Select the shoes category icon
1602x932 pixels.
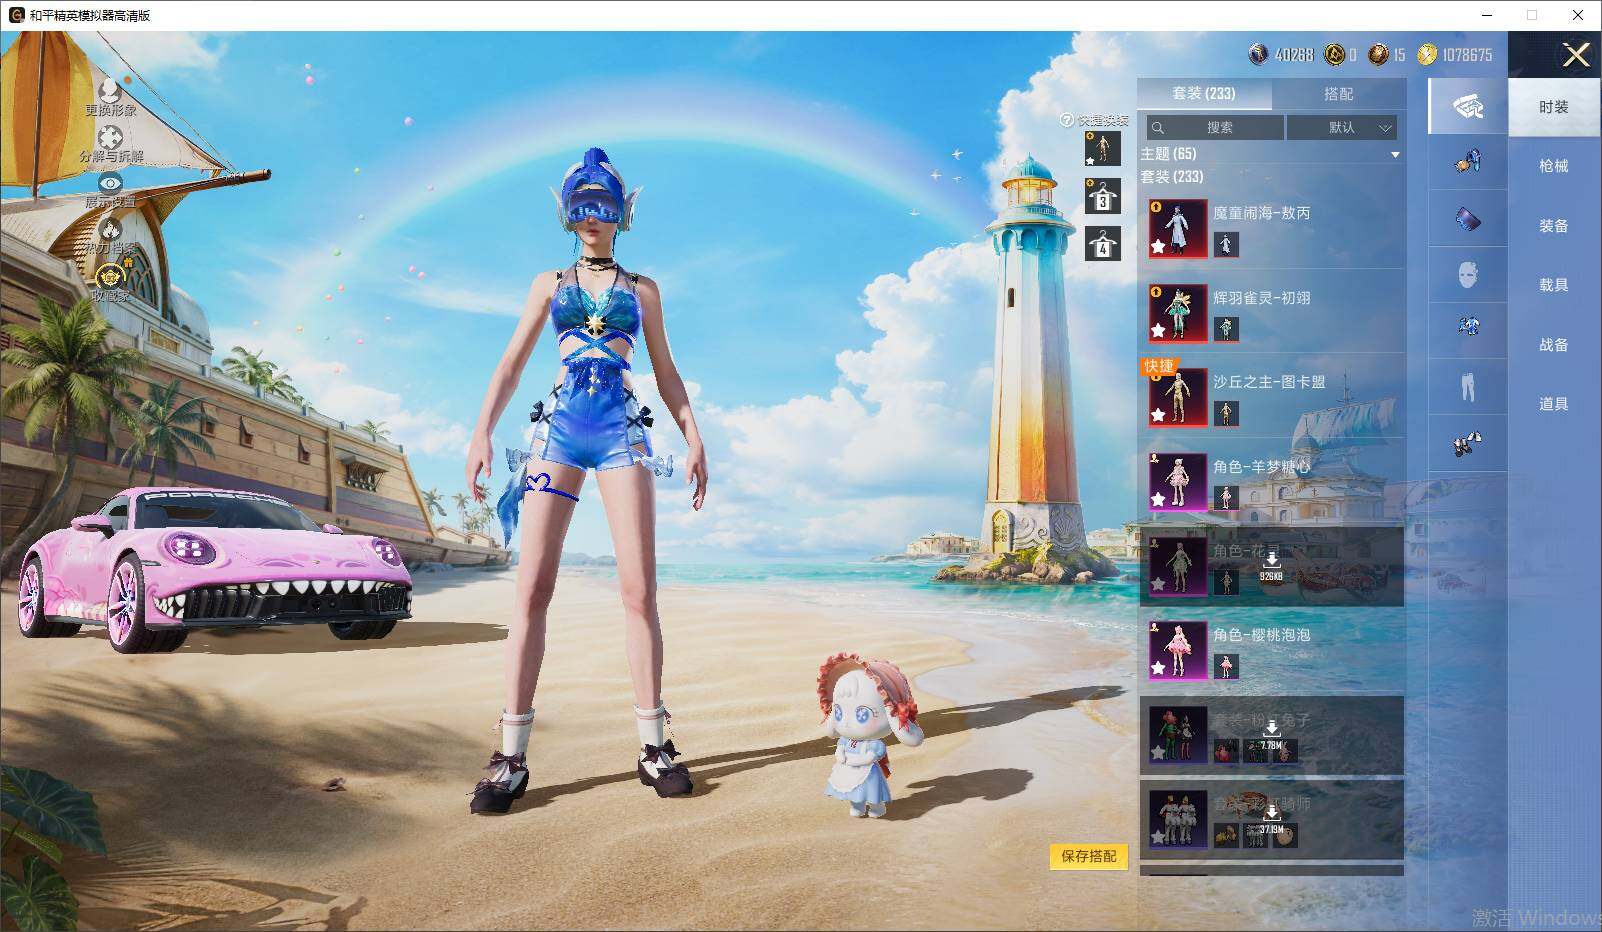click(x=1467, y=442)
